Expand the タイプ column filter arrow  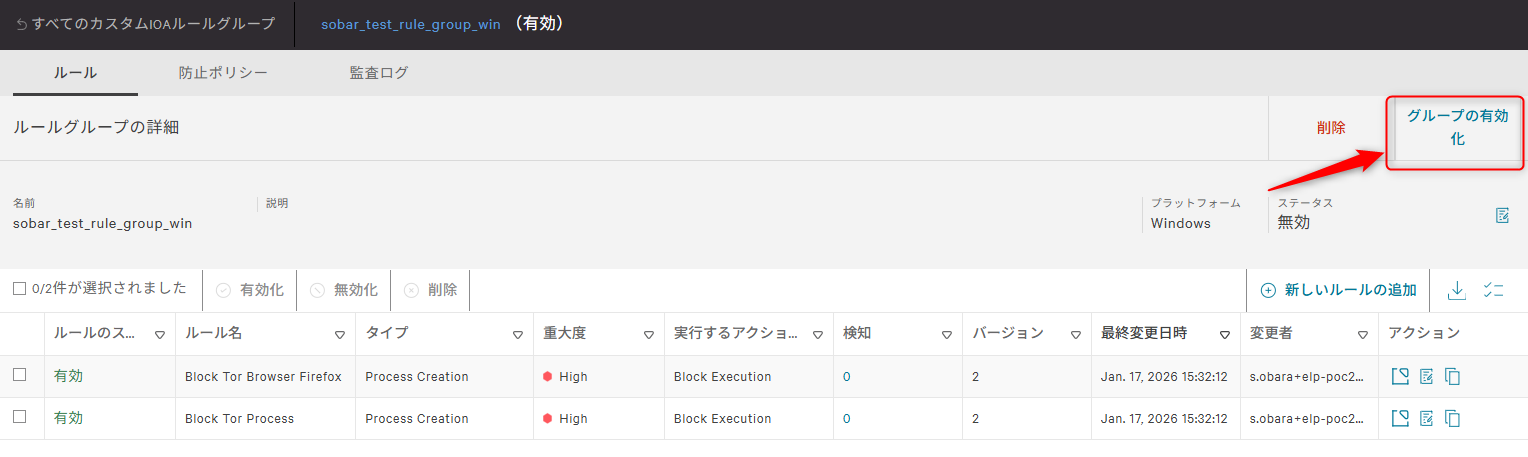click(x=518, y=335)
